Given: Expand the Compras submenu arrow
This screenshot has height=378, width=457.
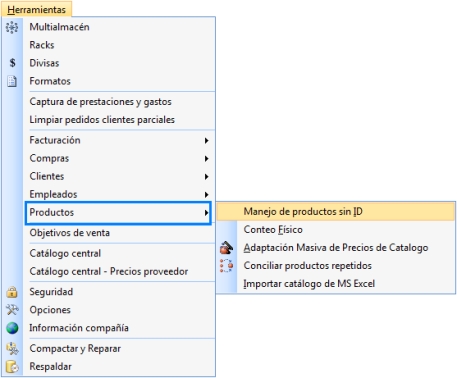Looking at the screenshot, I should click(206, 159).
